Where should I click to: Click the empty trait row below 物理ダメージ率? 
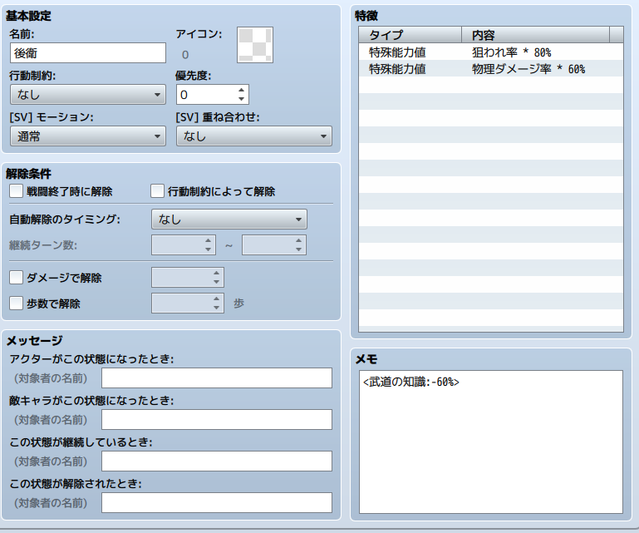491,85
